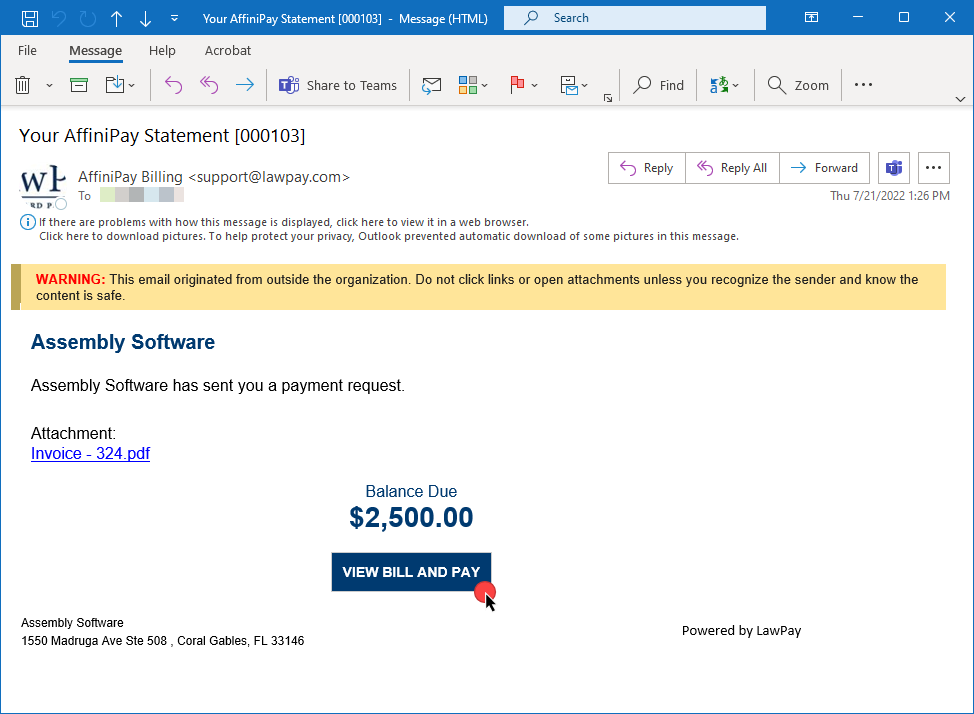Flag the message with the Follow Up icon

tap(517, 85)
